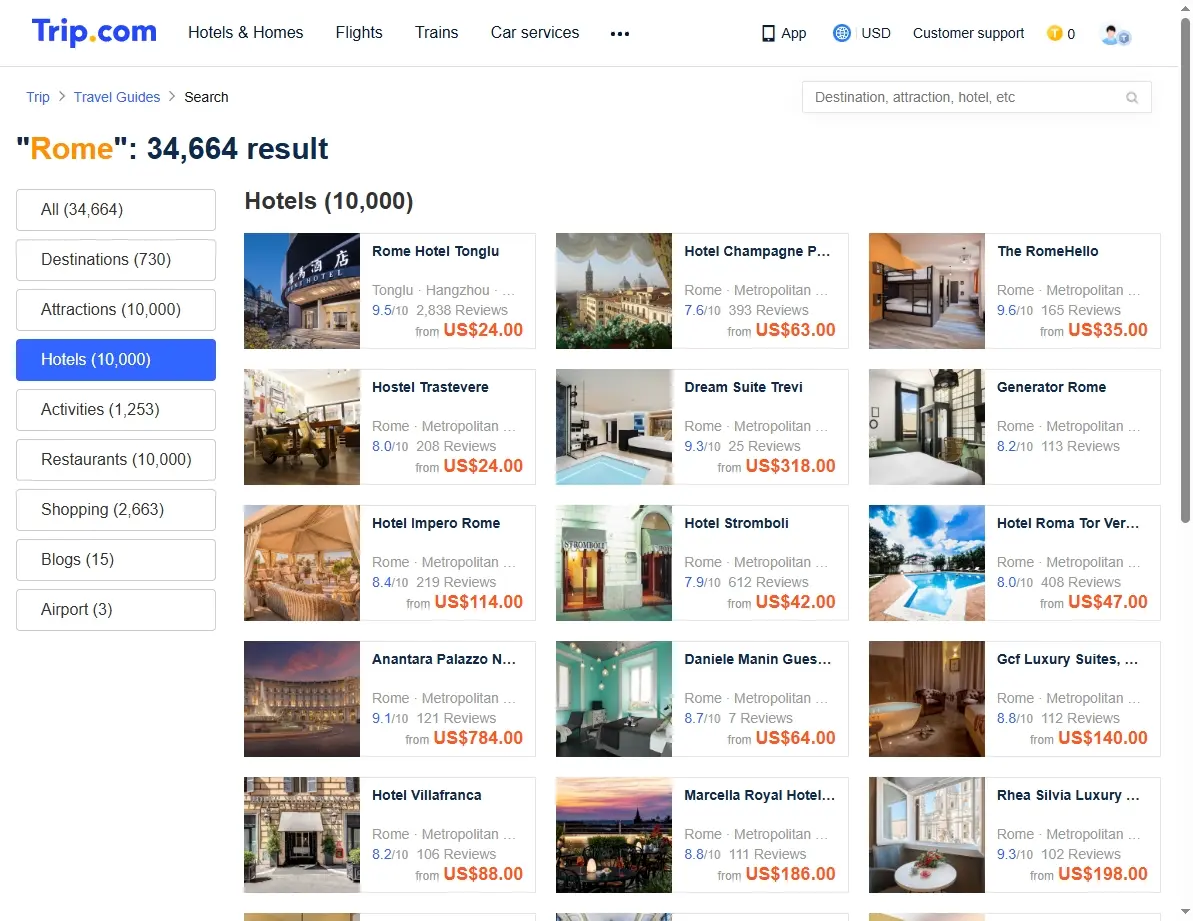
Task: Open the Flights menu item
Action: (359, 33)
